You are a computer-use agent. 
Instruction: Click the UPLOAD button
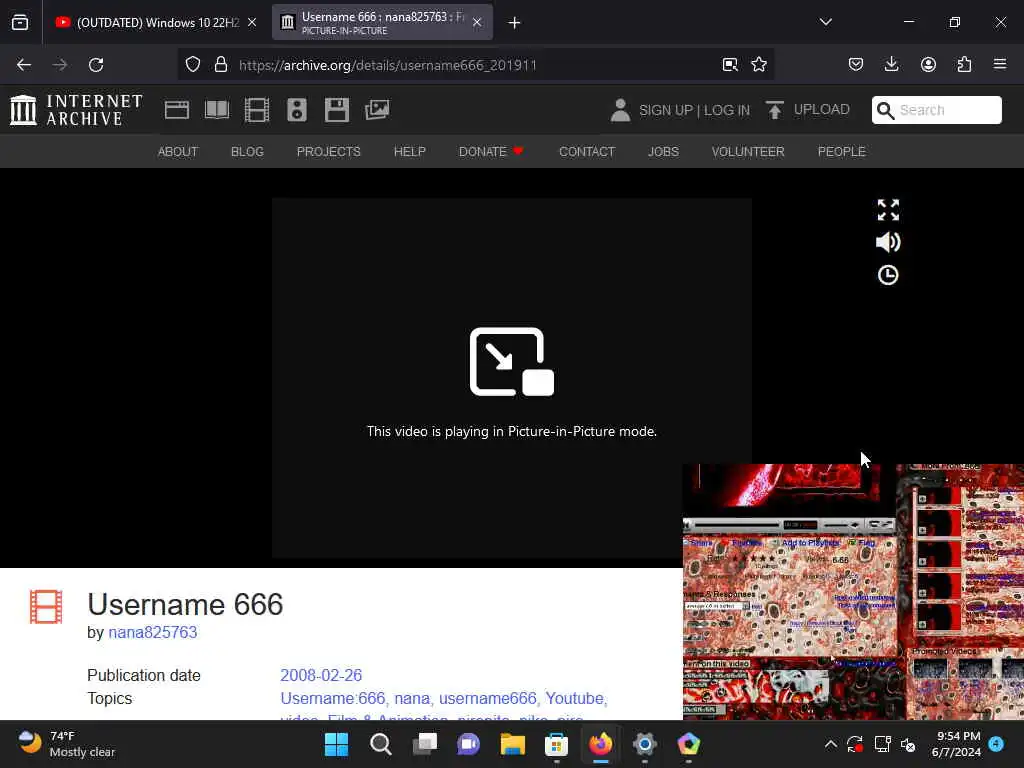(x=808, y=110)
